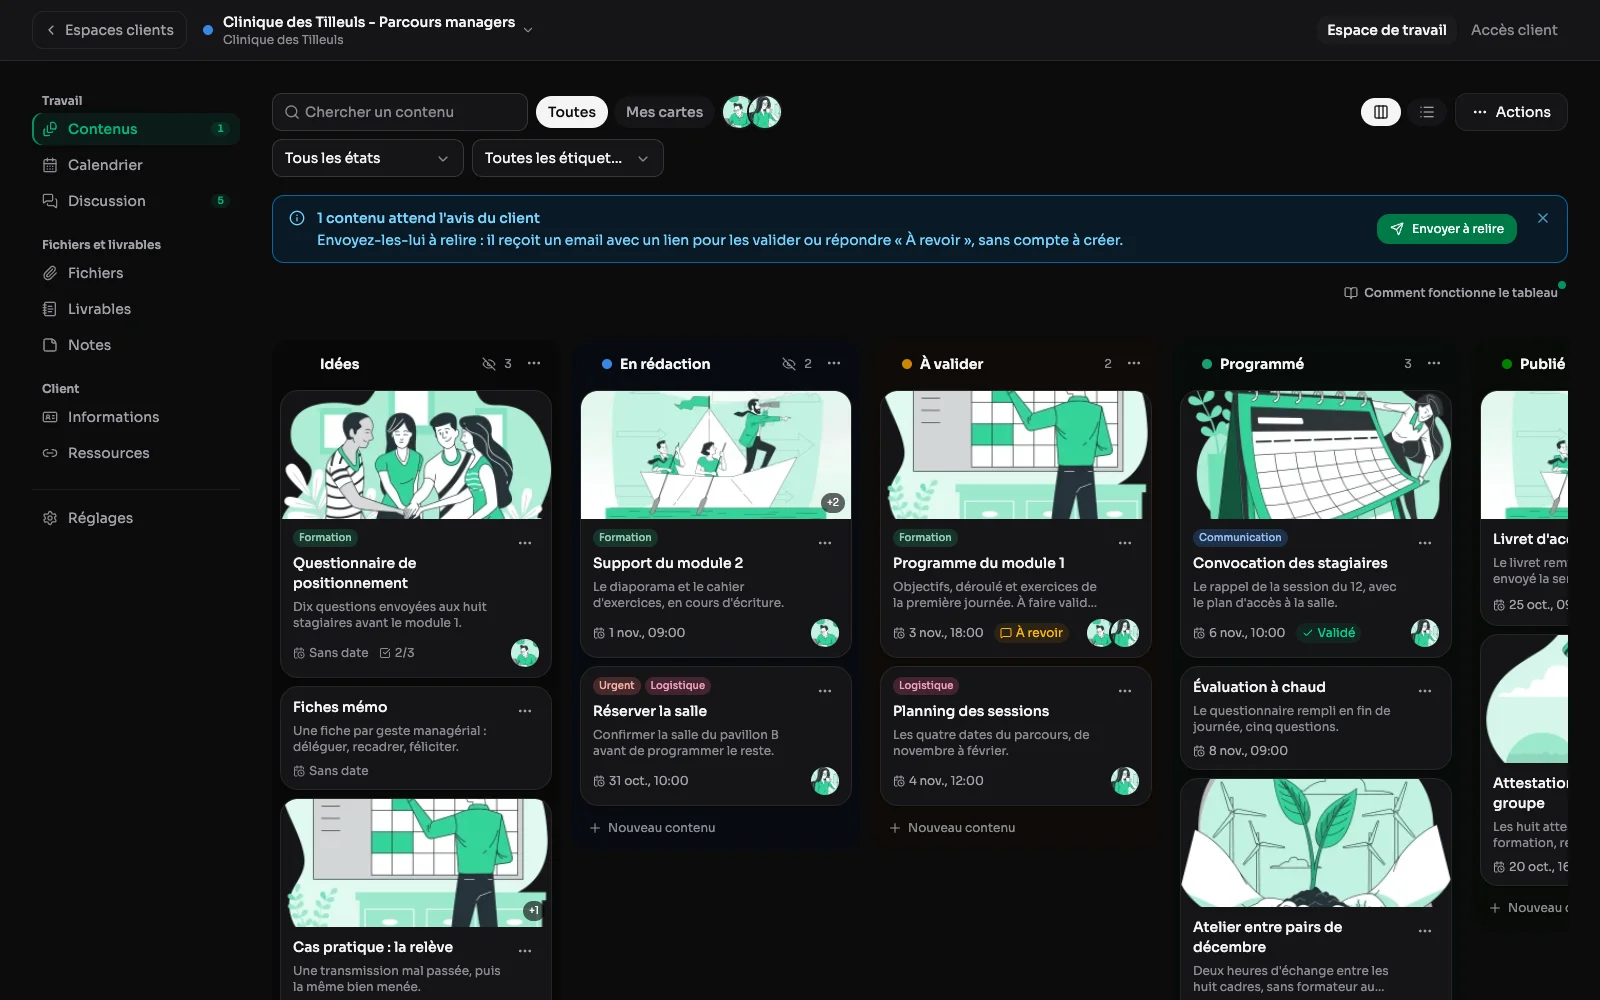Viewport: 1600px width, 1000px height.
Task: Open Fichiers in the sidebar
Action: coord(136,273)
